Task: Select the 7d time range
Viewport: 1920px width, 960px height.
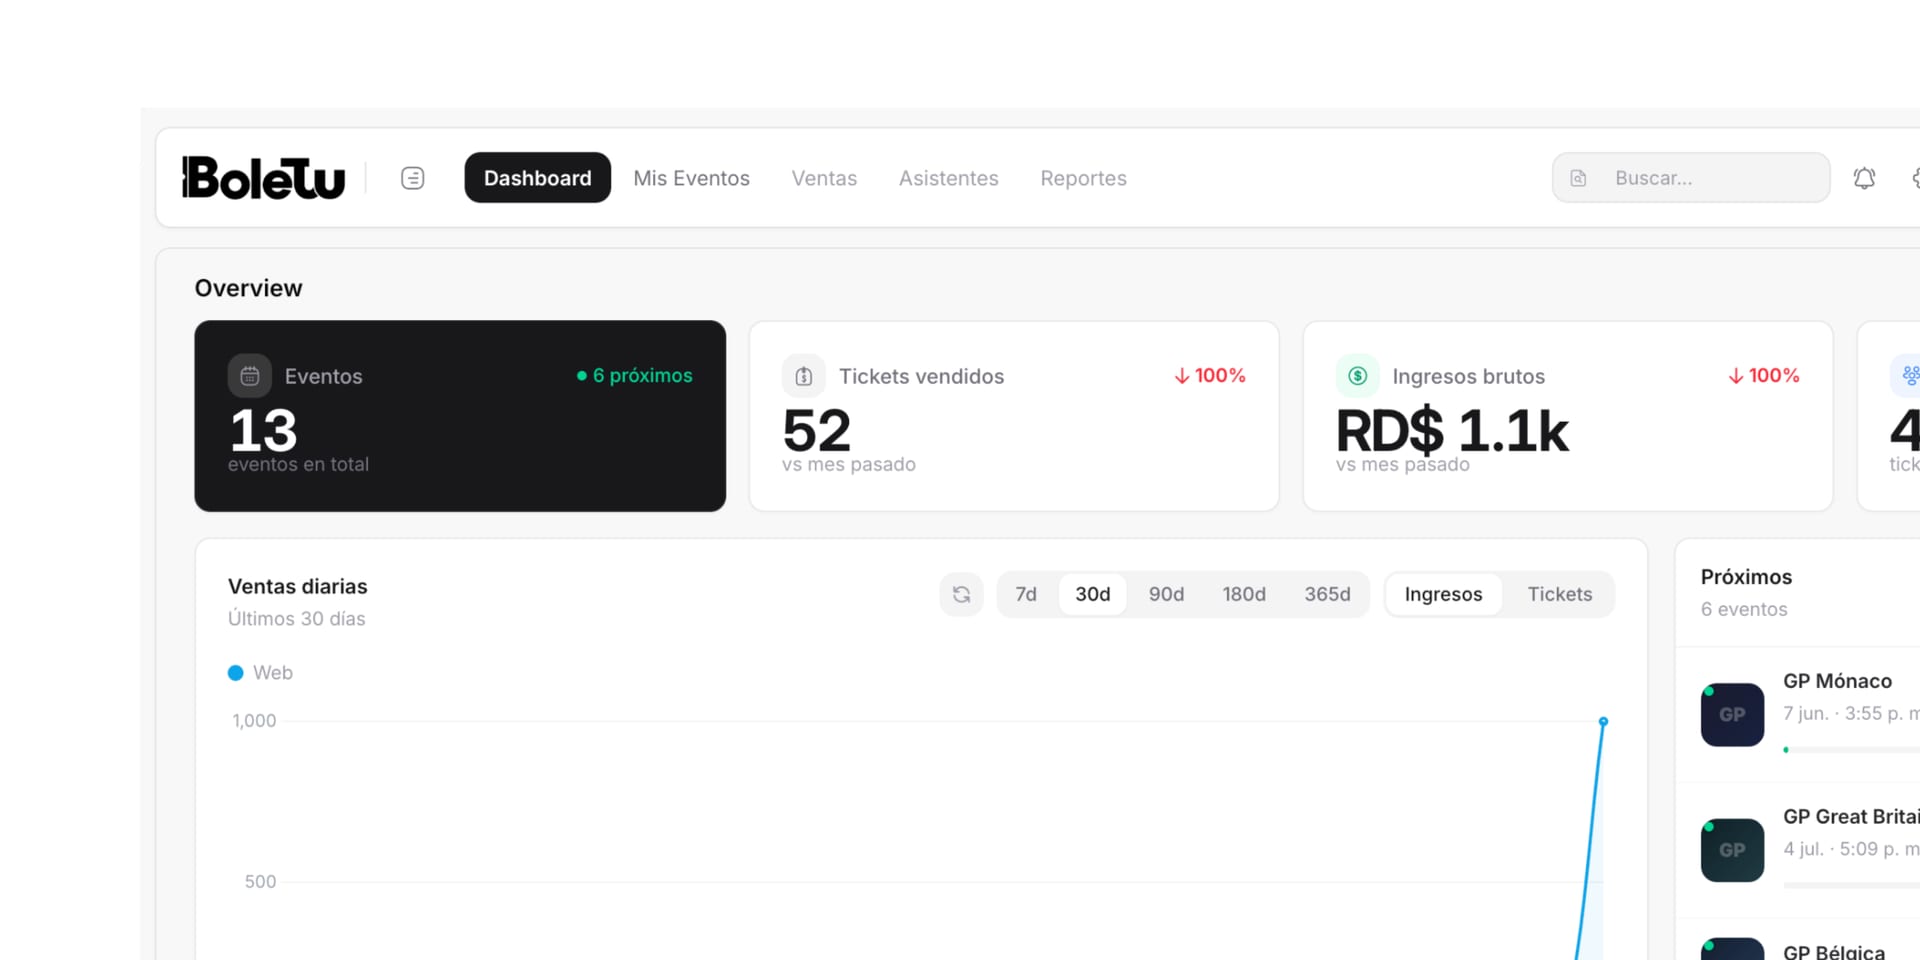Action: (x=1026, y=594)
